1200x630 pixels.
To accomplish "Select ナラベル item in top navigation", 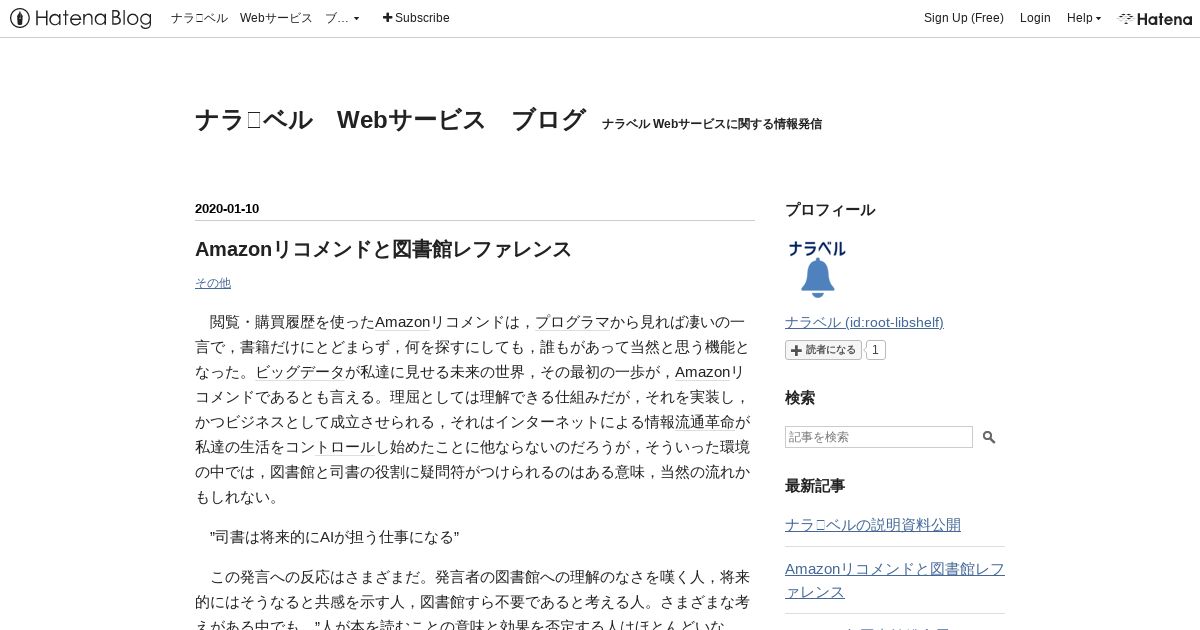I will coord(199,18).
